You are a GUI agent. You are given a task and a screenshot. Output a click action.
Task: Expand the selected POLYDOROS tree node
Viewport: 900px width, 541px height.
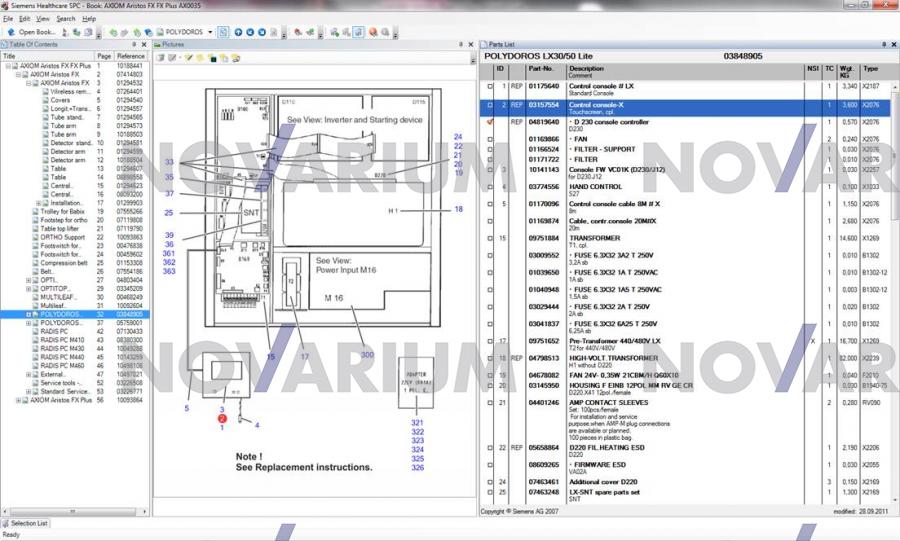coord(29,314)
